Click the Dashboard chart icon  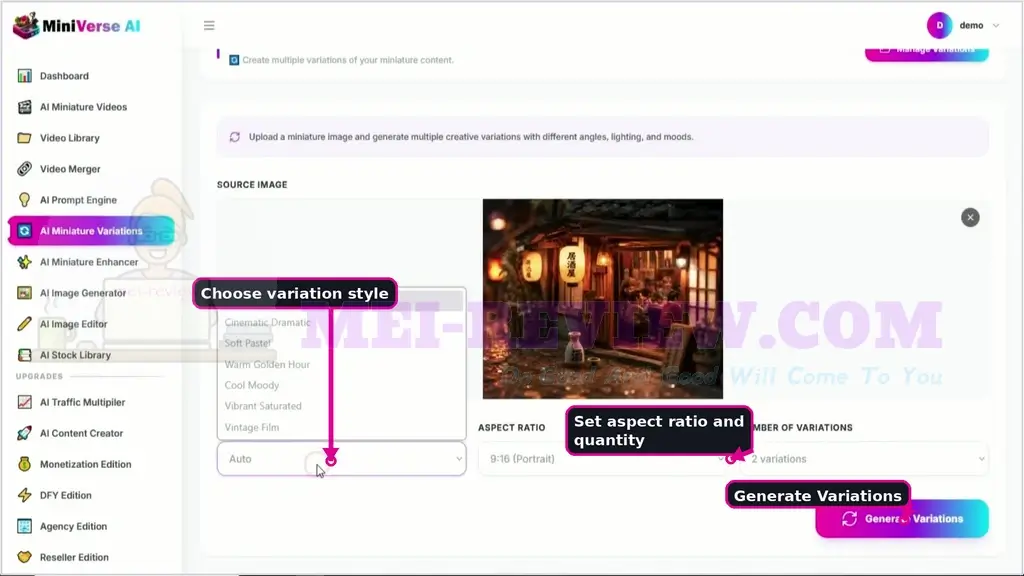pyautogui.click(x=24, y=76)
